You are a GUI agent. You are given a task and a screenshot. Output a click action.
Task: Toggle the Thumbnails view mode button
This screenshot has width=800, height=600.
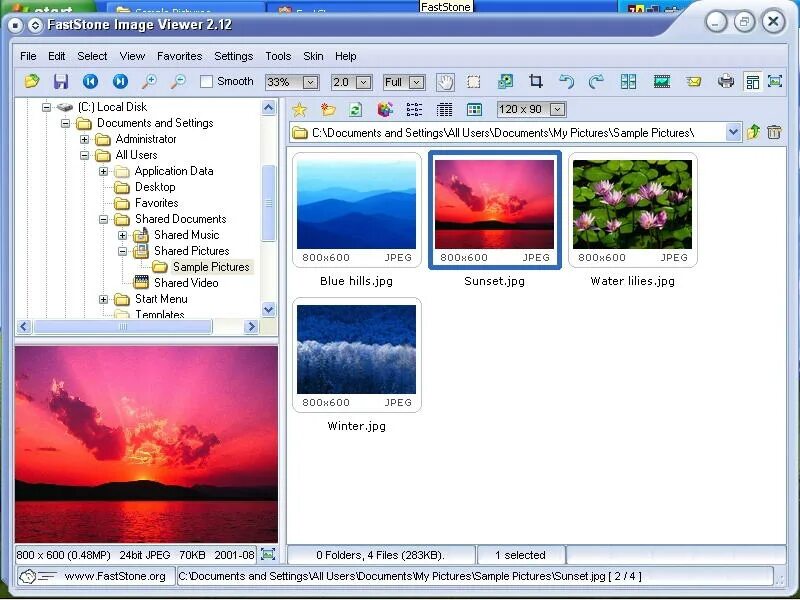474,109
